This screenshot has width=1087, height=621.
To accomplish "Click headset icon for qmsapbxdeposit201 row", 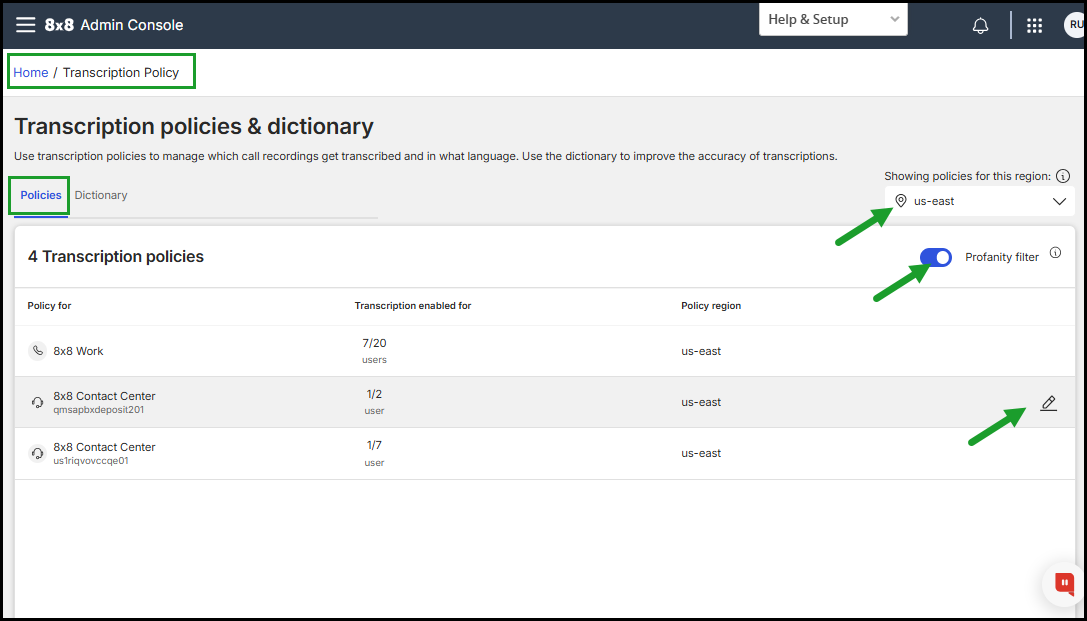I will [x=37, y=402].
